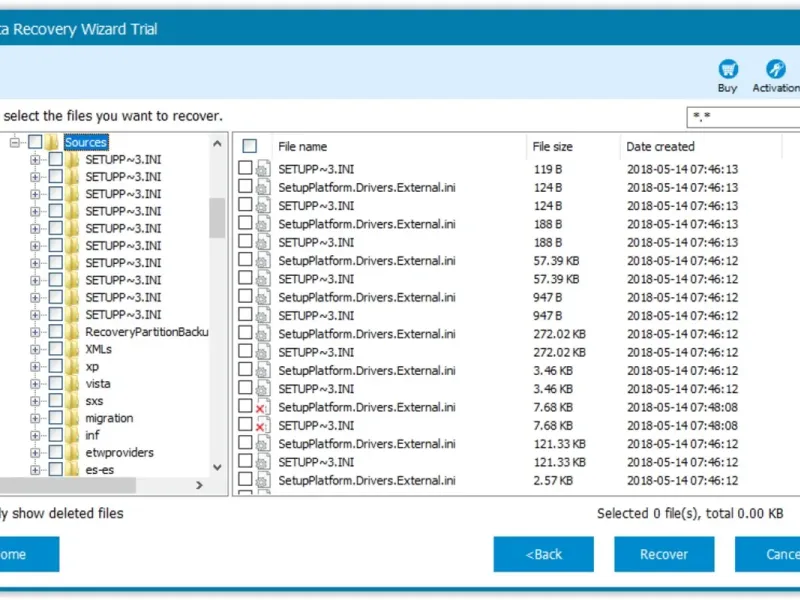Click file icon of 119 B SETUPP~3.INI
800x600 pixels.
tap(263, 169)
